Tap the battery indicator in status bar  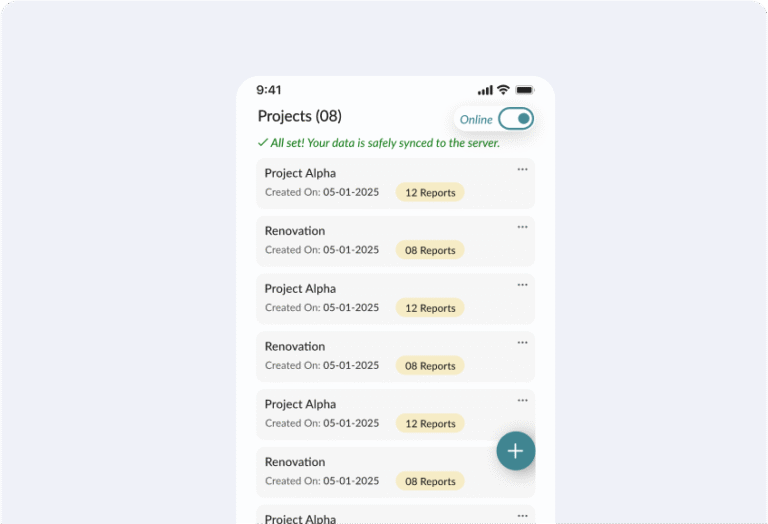click(x=525, y=90)
